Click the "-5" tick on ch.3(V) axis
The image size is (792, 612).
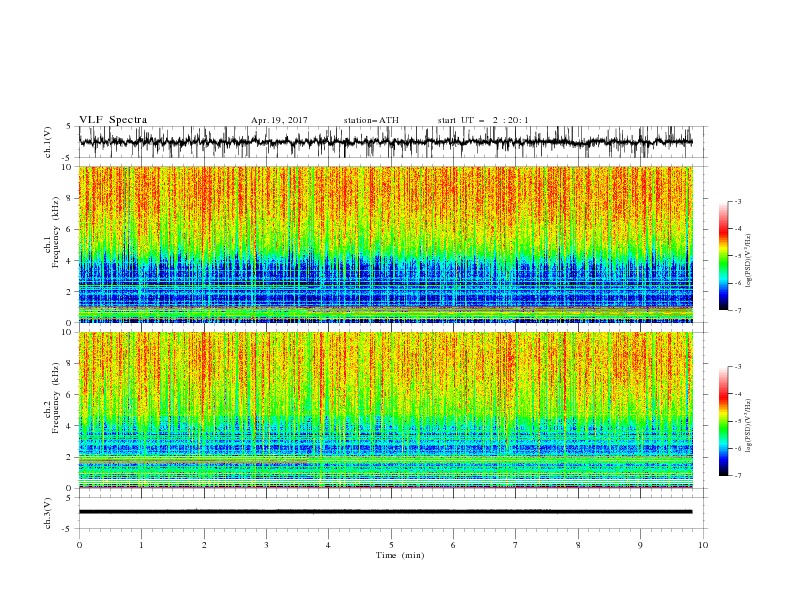(x=67, y=529)
